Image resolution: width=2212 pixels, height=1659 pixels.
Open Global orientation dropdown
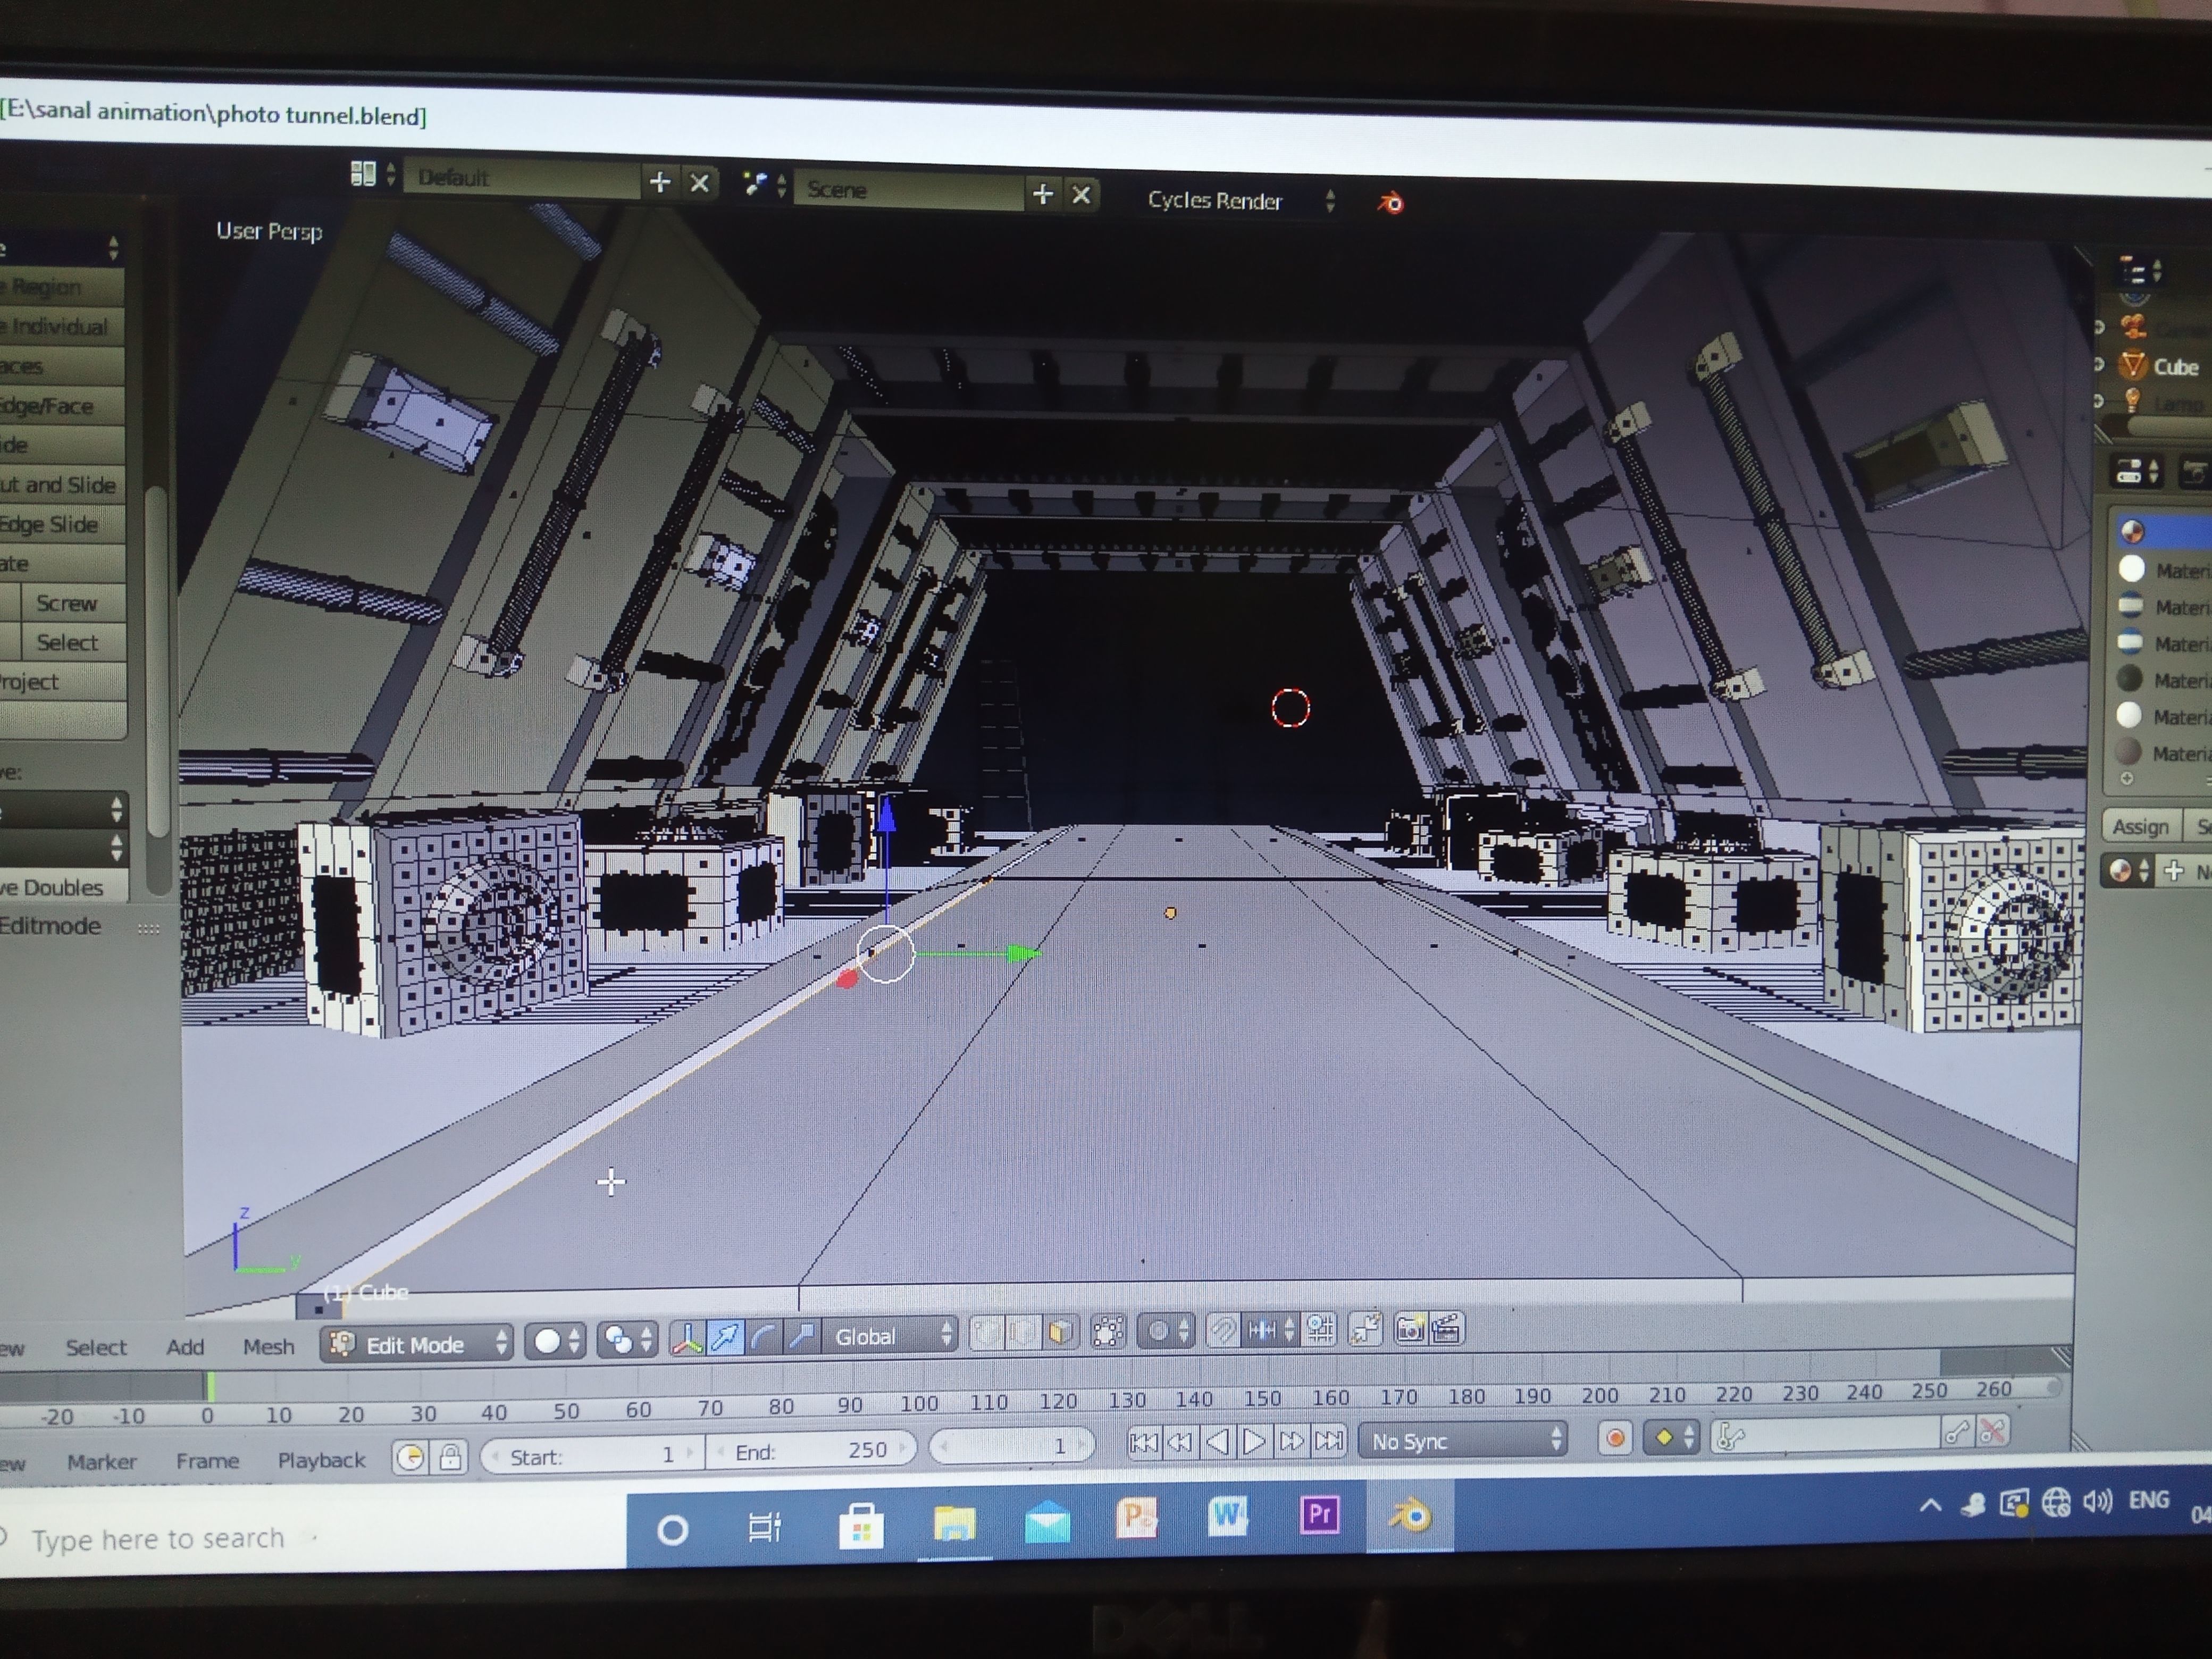(890, 1335)
